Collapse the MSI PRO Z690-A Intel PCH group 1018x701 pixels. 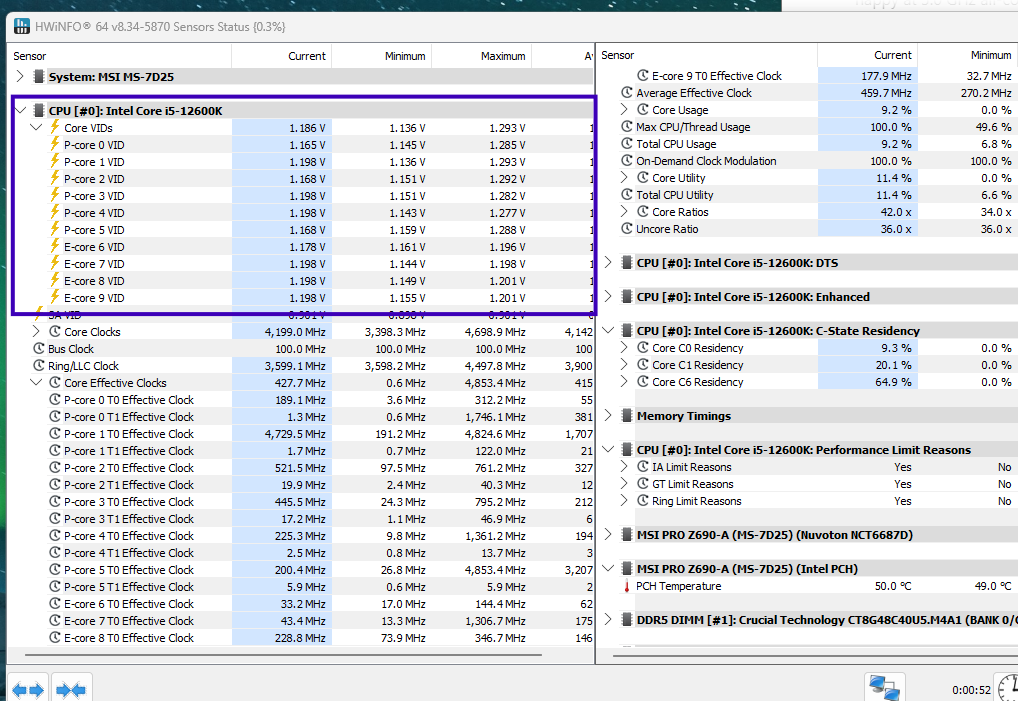click(608, 568)
